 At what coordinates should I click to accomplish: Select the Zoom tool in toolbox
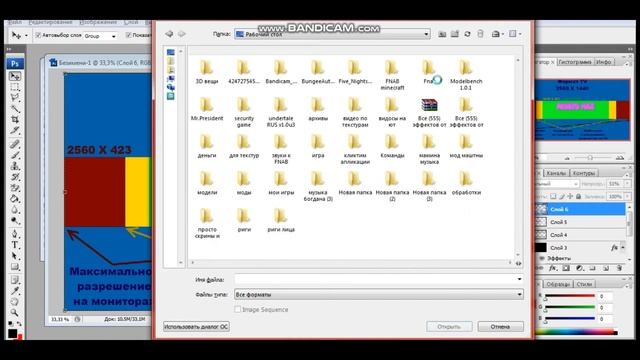[15, 313]
